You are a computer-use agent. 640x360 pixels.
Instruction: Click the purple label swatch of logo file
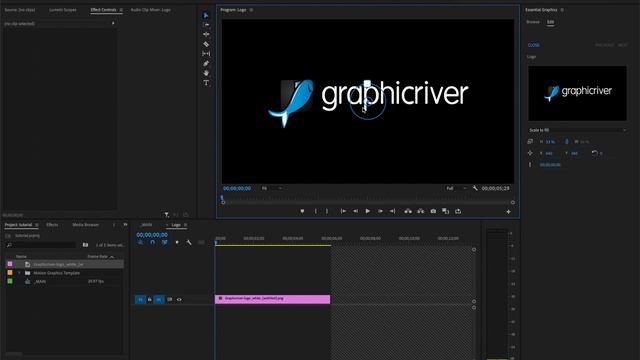(x=10, y=264)
